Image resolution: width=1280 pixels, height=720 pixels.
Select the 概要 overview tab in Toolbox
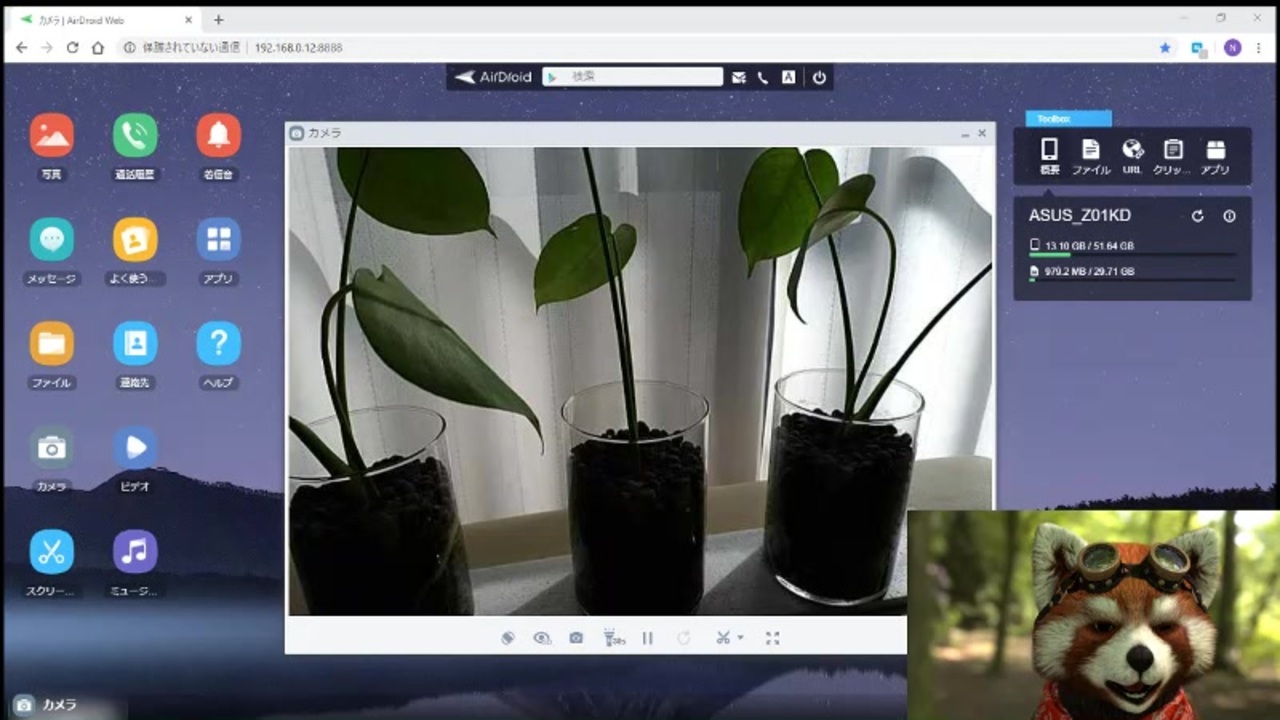(1049, 157)
